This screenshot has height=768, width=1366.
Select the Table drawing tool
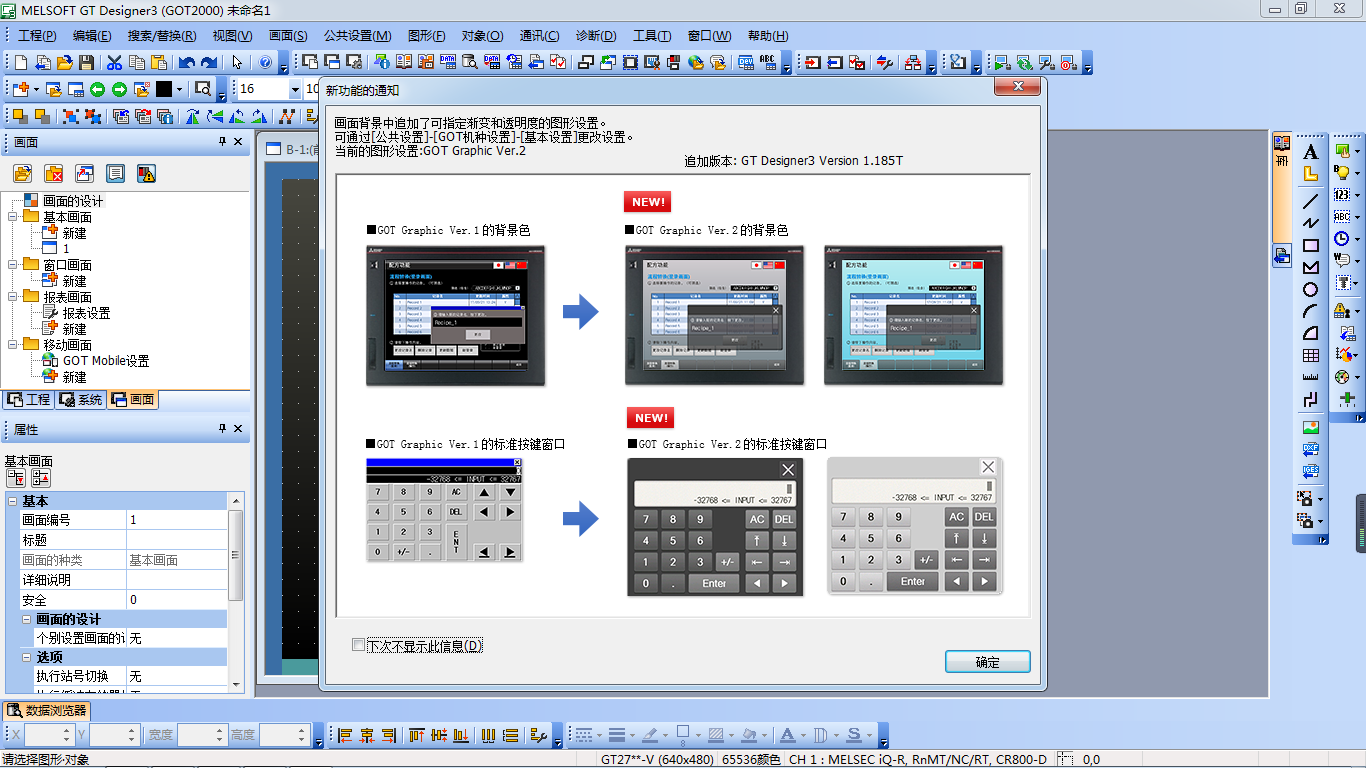[x=1311, y=355]
